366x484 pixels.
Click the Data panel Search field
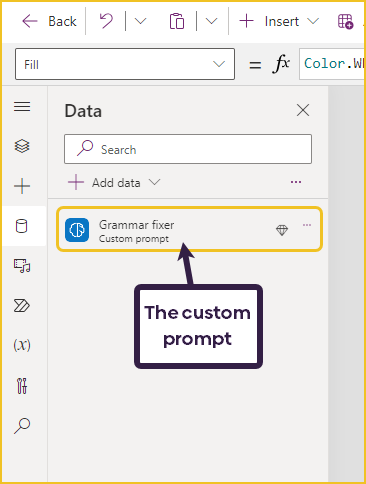[x=188, y=149]
